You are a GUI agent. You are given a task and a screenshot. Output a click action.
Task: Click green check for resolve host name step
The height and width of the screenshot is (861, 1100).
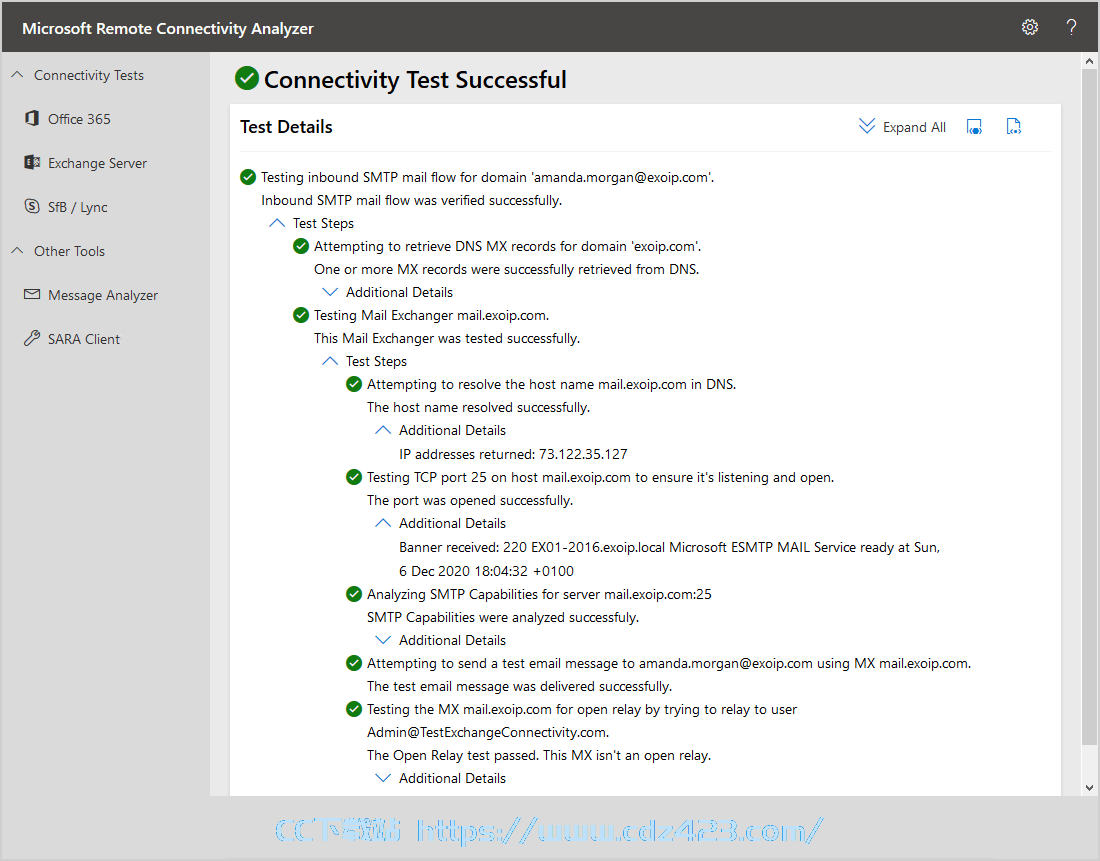[354, 385]
